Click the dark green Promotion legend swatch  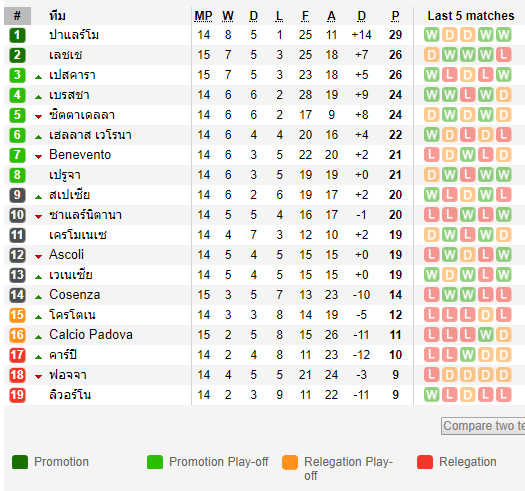[20, 462]
